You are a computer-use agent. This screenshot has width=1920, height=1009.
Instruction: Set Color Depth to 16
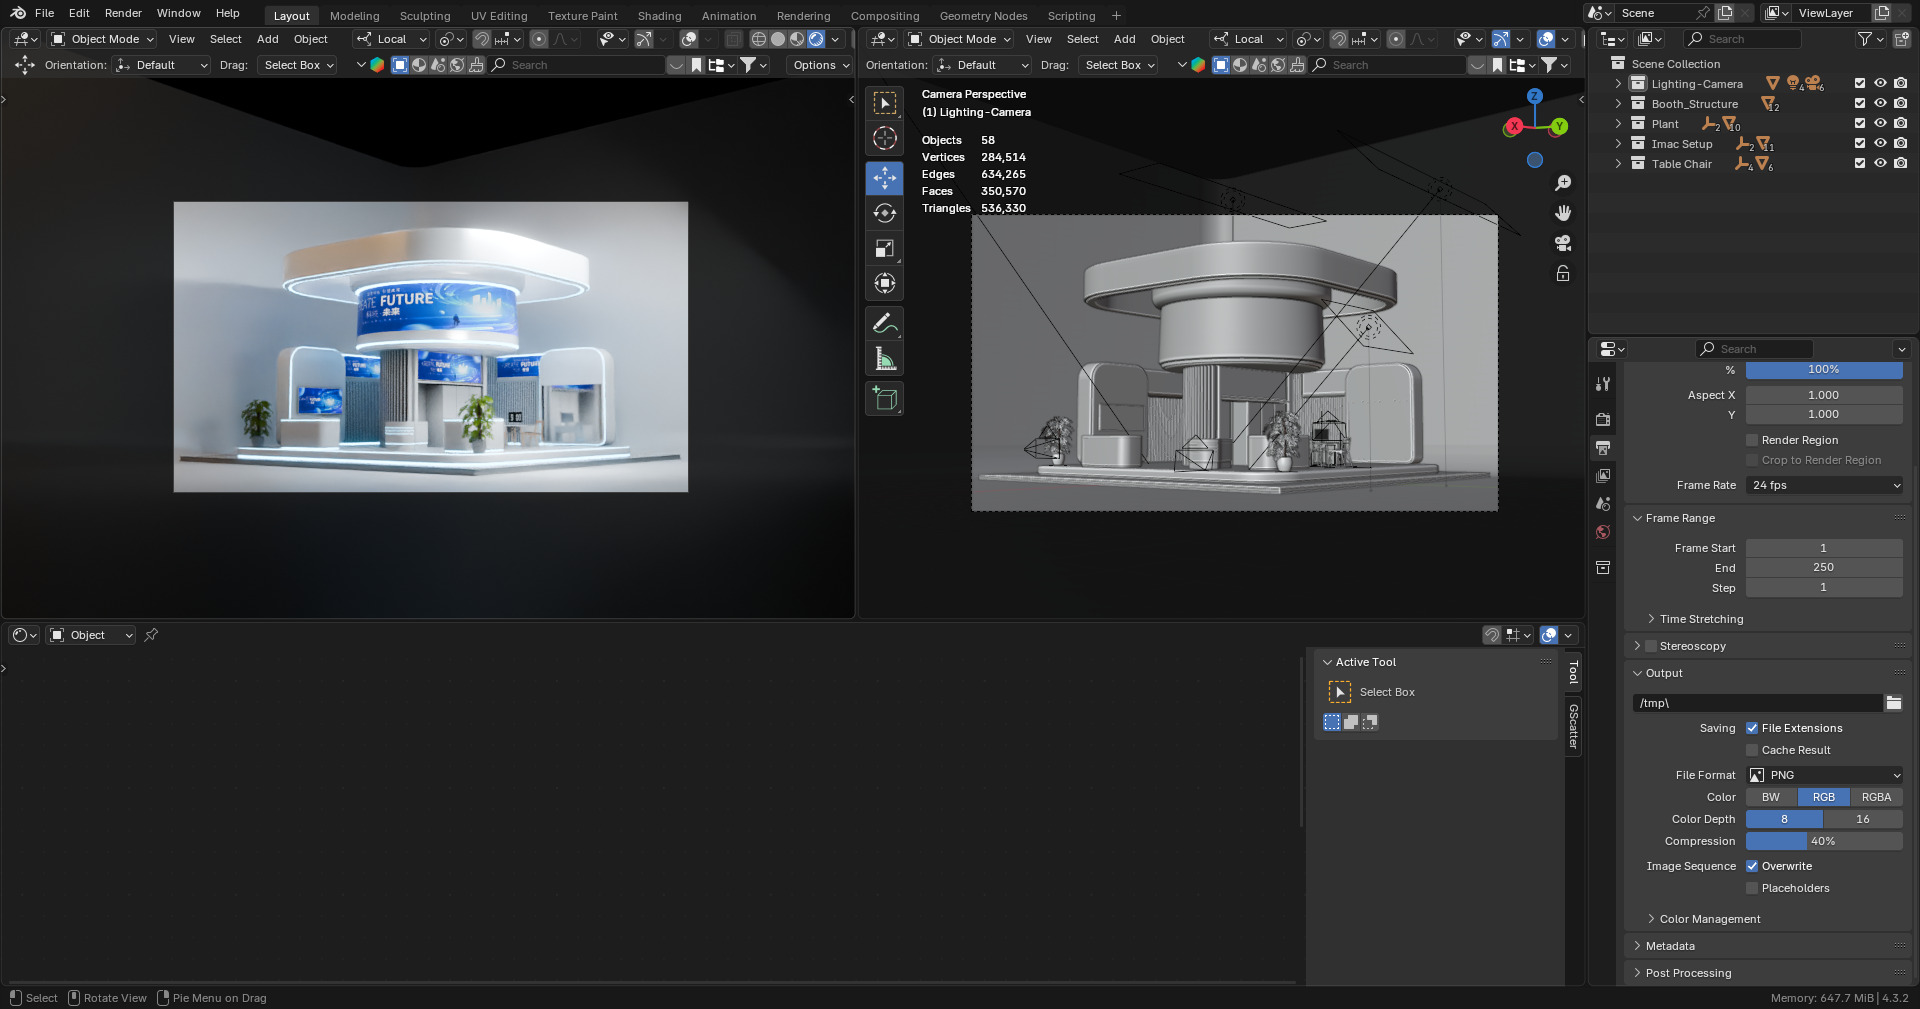pyautogui.click(x=1863, y=819)
